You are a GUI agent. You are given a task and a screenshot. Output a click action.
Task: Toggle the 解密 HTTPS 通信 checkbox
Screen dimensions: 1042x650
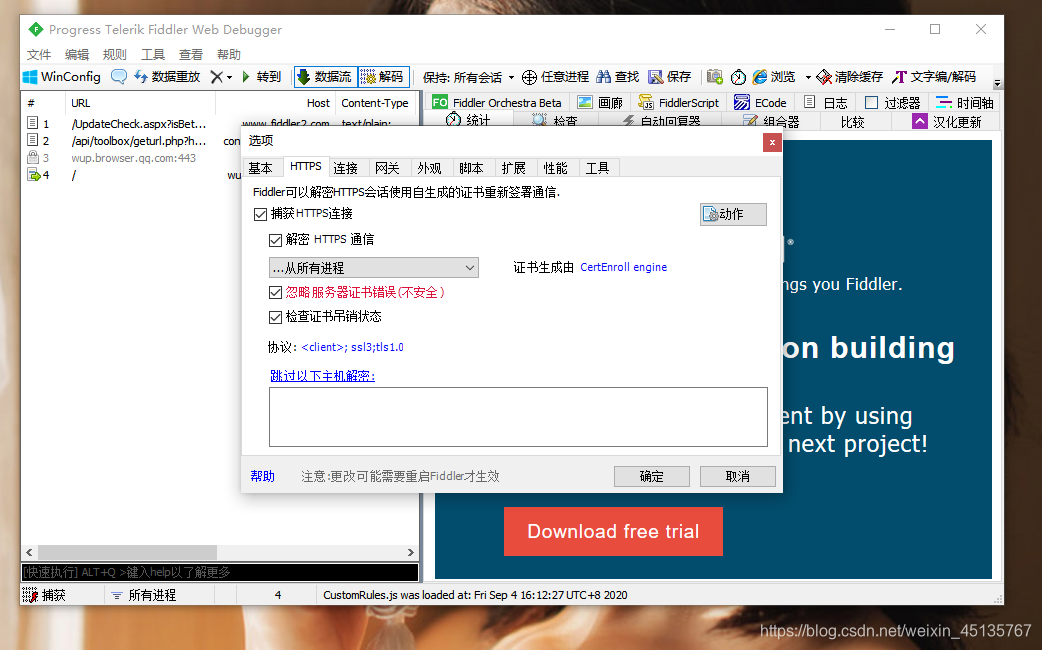275,240
